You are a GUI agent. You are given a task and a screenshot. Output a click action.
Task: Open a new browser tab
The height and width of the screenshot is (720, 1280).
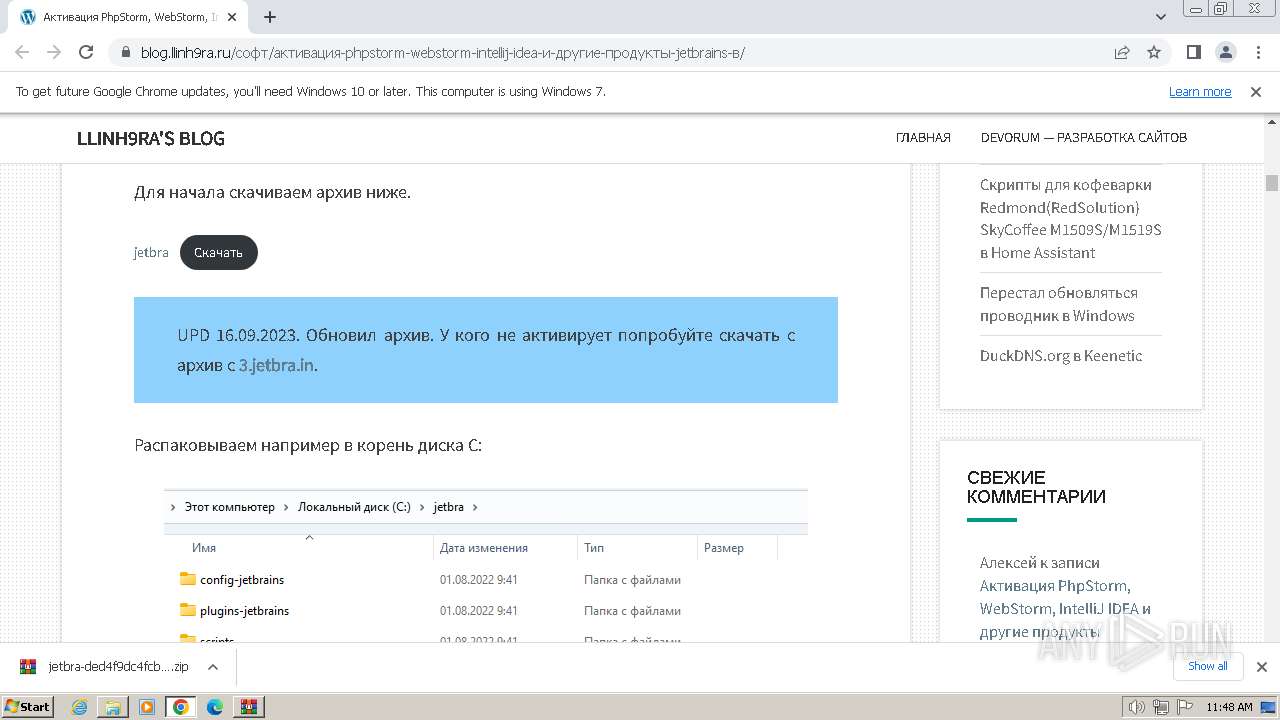[x=270, y=17]
